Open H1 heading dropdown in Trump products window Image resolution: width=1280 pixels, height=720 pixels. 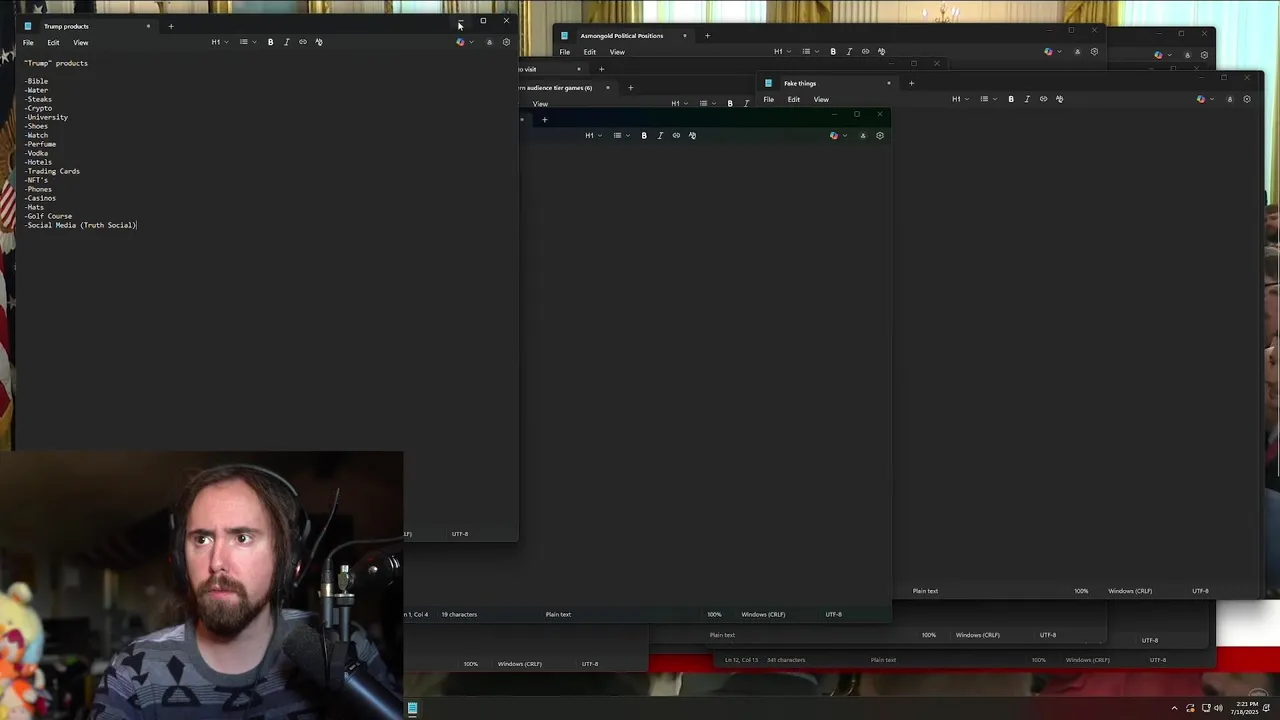point(219,42)
